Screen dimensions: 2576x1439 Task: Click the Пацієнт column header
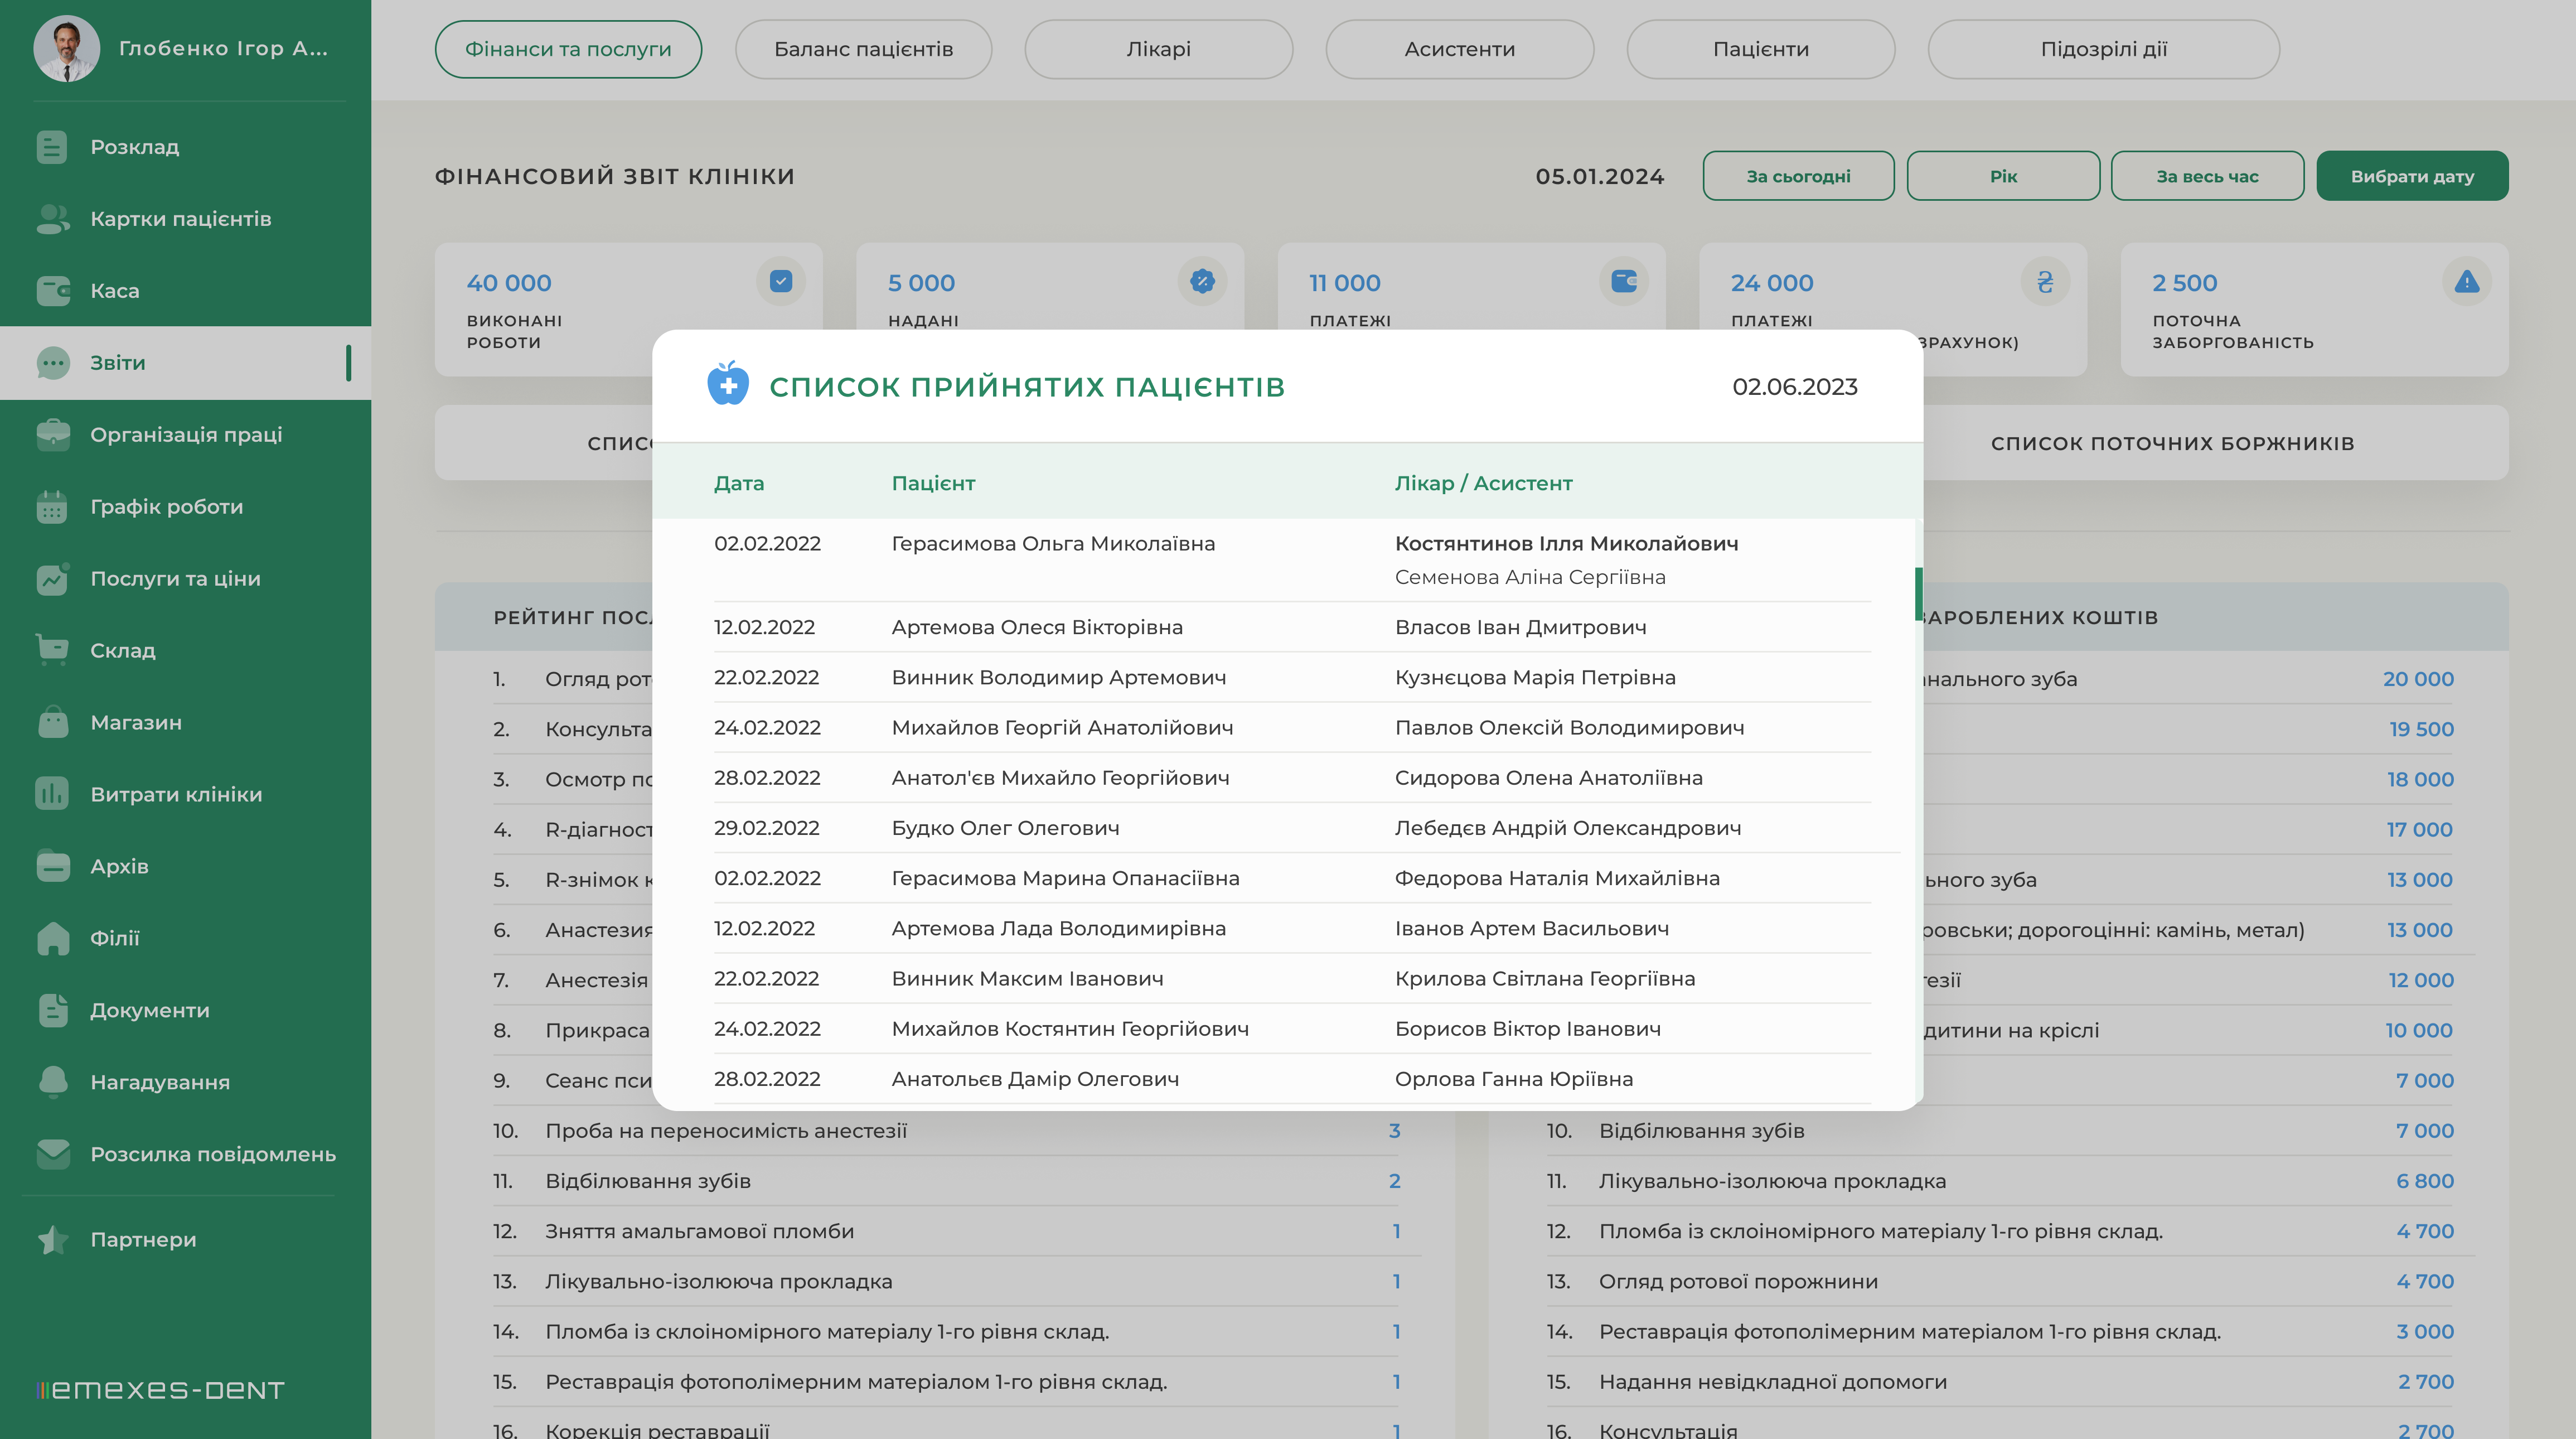click(933, 483)
